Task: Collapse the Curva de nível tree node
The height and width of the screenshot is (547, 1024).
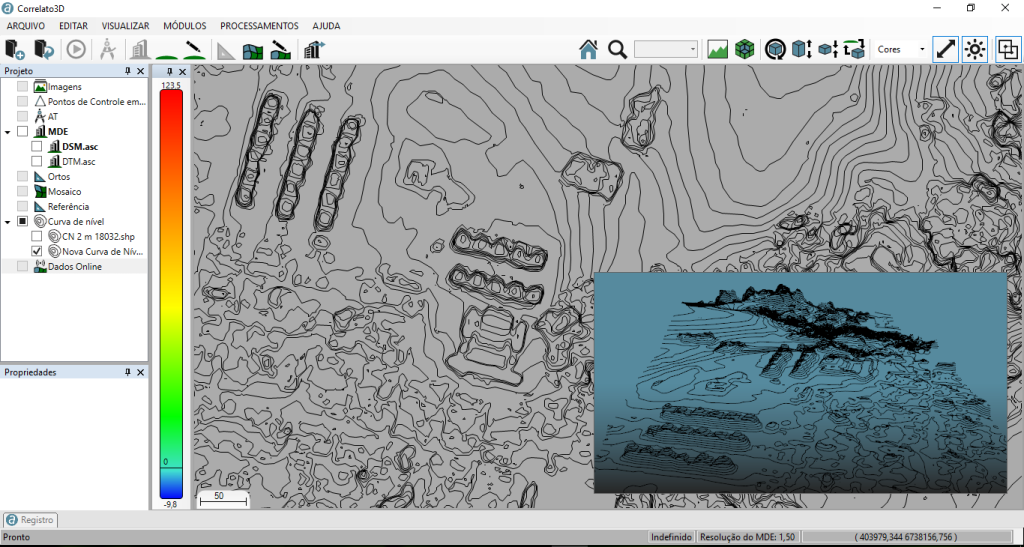Action: pyautogui.click(x=8, y=222)
